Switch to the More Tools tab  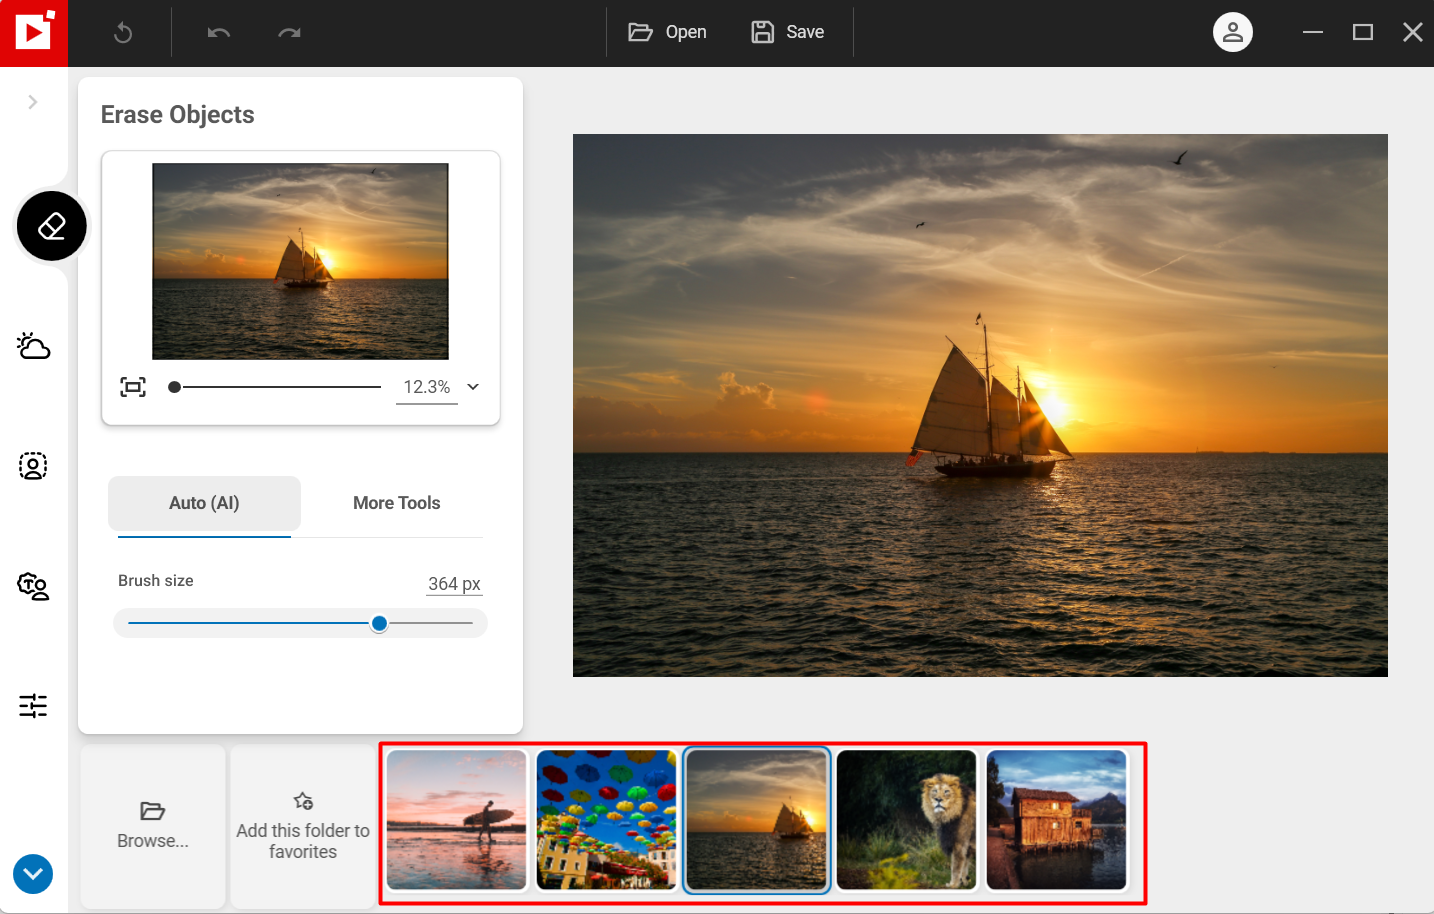[396, 503]
